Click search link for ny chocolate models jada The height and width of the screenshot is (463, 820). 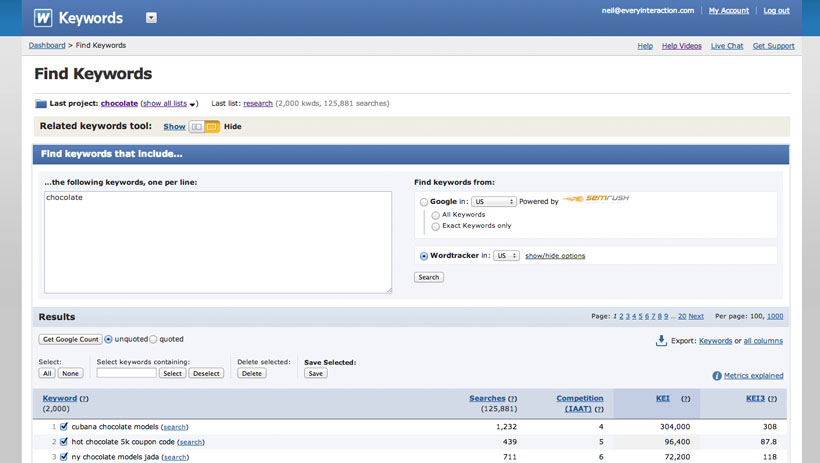[175, 457]
